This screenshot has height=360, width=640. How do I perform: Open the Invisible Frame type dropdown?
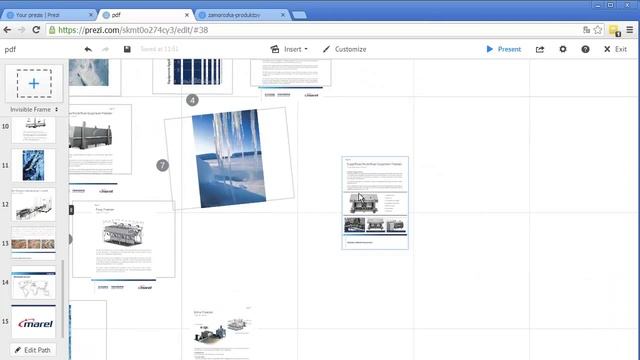click(34, 109)
